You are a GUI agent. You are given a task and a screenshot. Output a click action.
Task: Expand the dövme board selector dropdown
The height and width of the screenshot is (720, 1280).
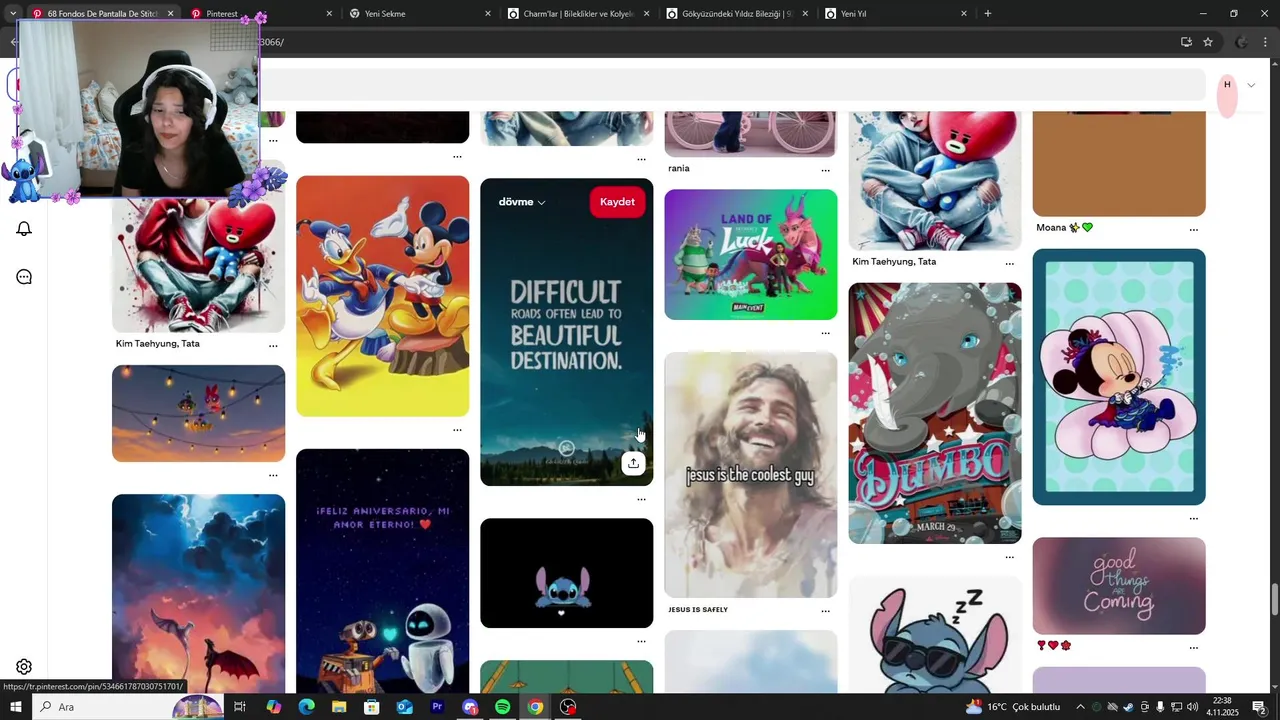[x=522, y=202]
